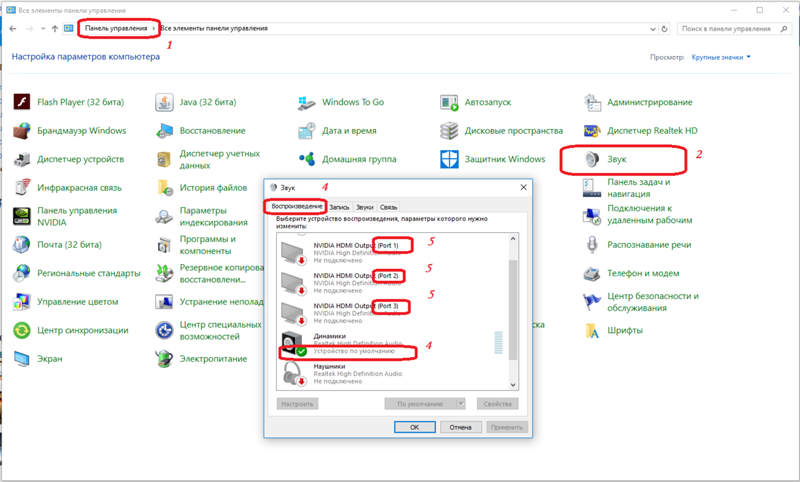Click OK button in Звук dialog
The image size is (800, 482).
click(415, 427)
